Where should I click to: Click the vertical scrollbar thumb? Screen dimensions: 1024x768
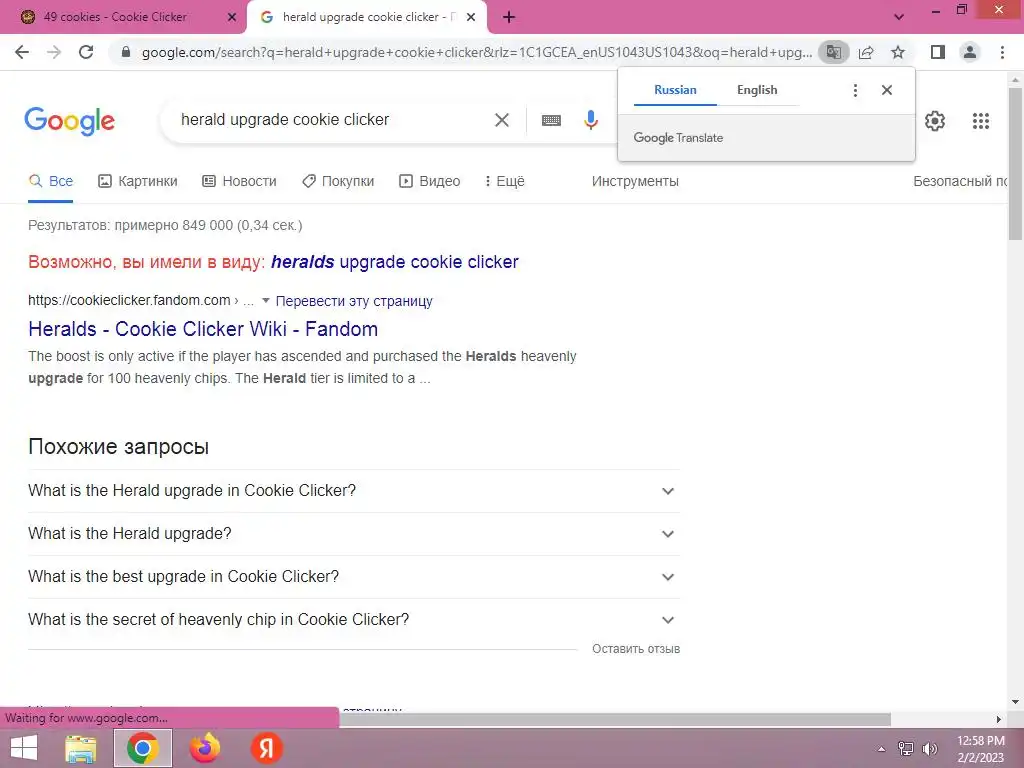(1015, 163)
